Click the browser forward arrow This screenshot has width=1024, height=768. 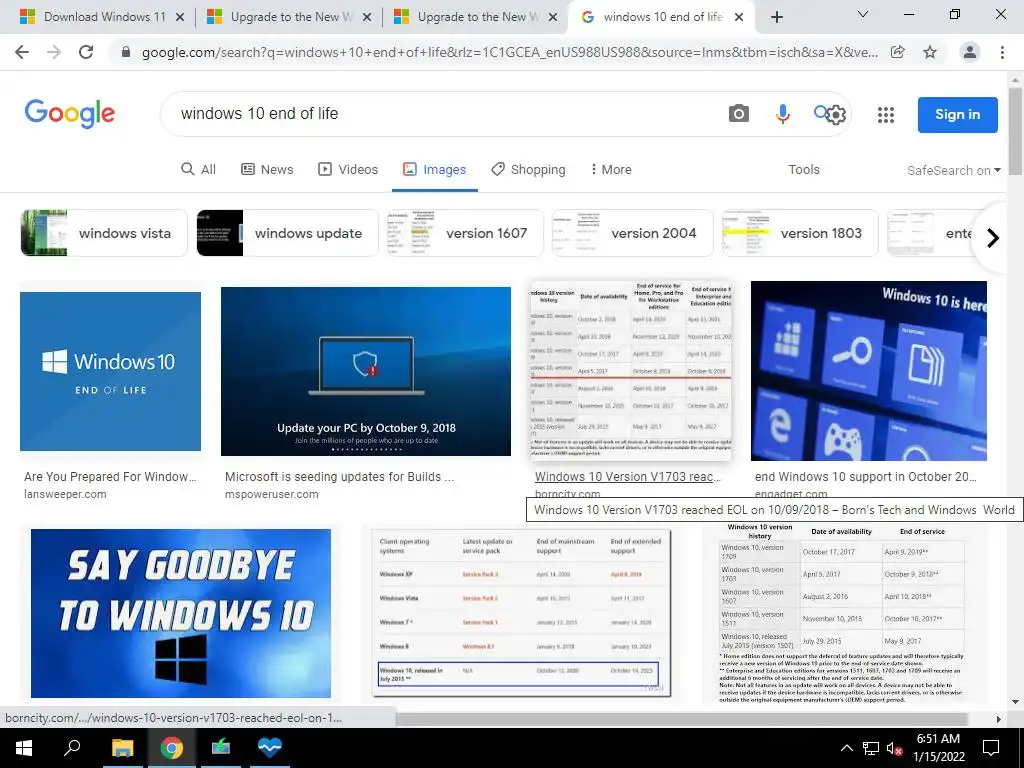(54, 52)
